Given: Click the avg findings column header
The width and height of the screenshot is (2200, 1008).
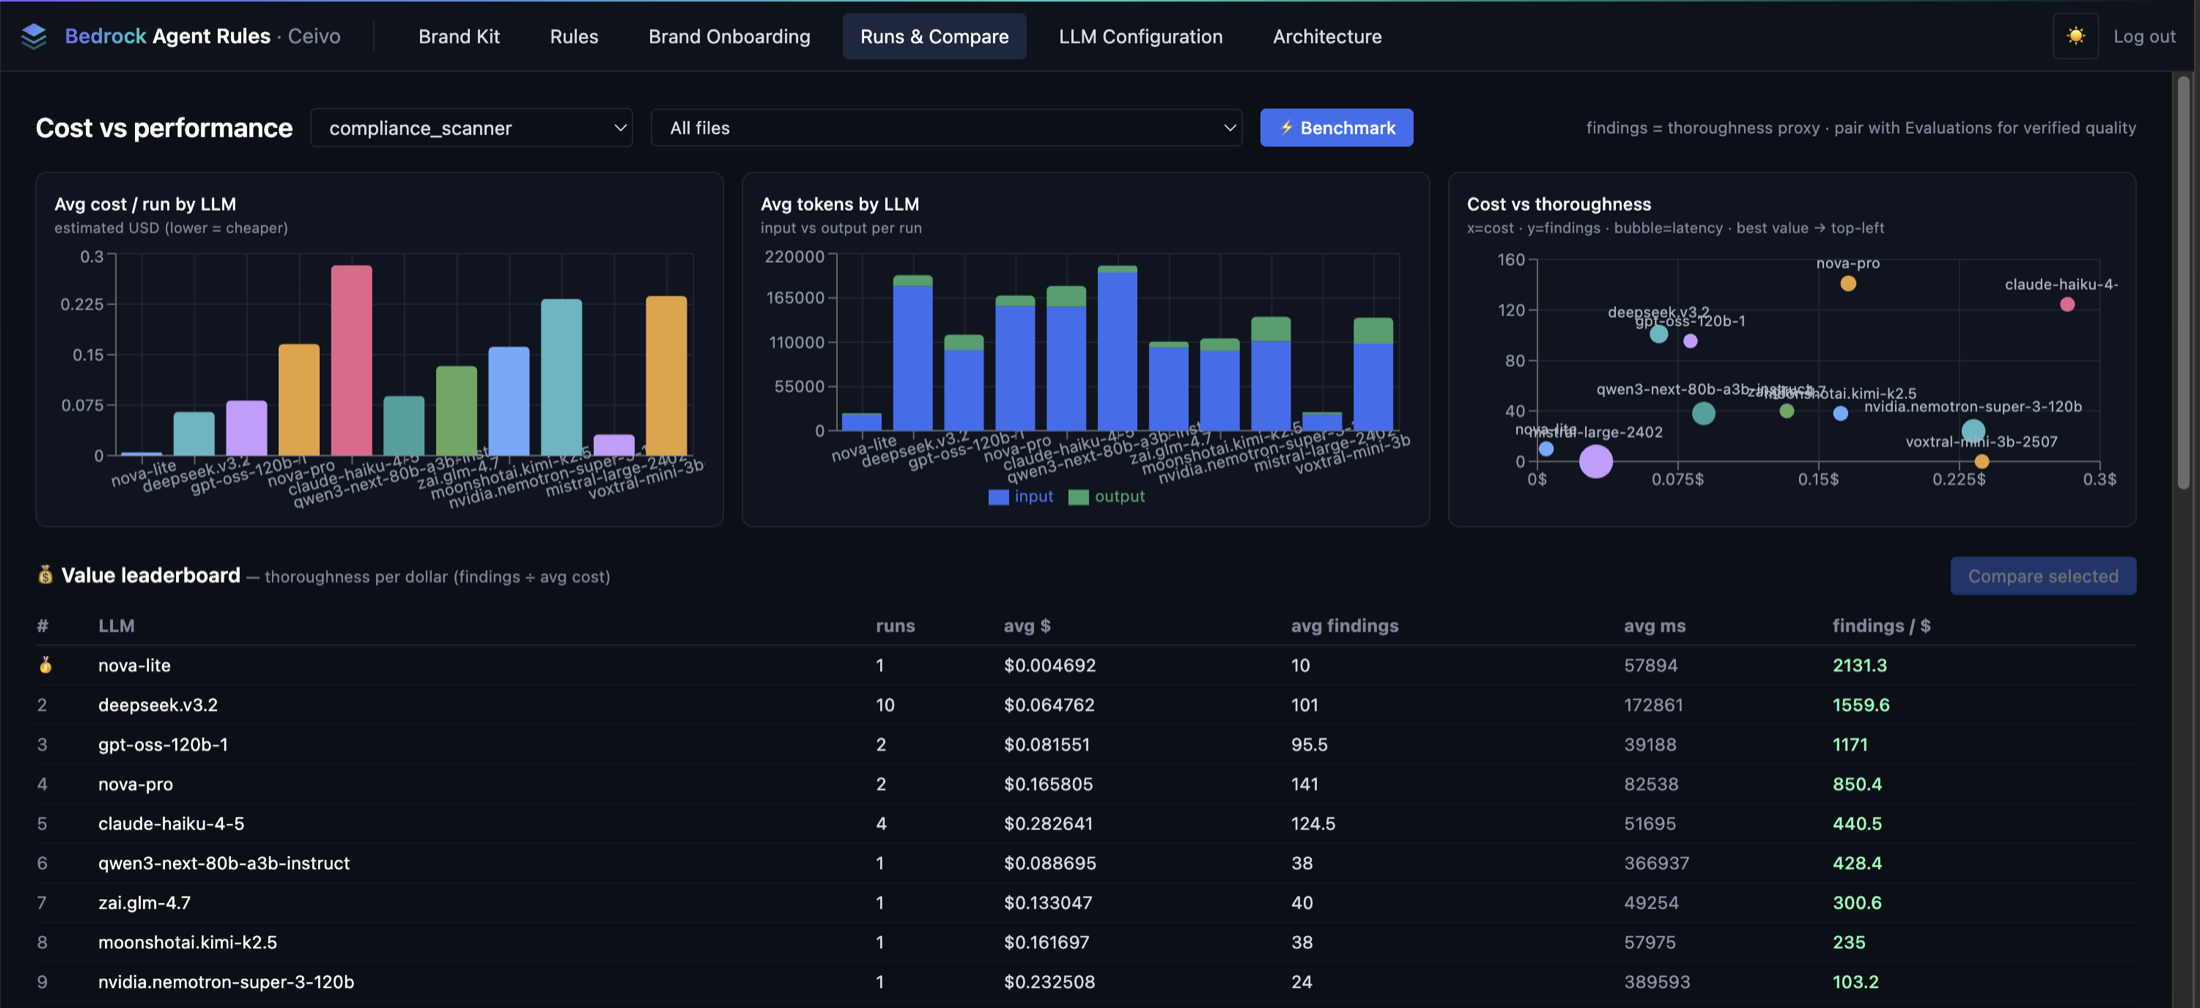Looking at the screenshot, I should click(x=1345, y=626).
